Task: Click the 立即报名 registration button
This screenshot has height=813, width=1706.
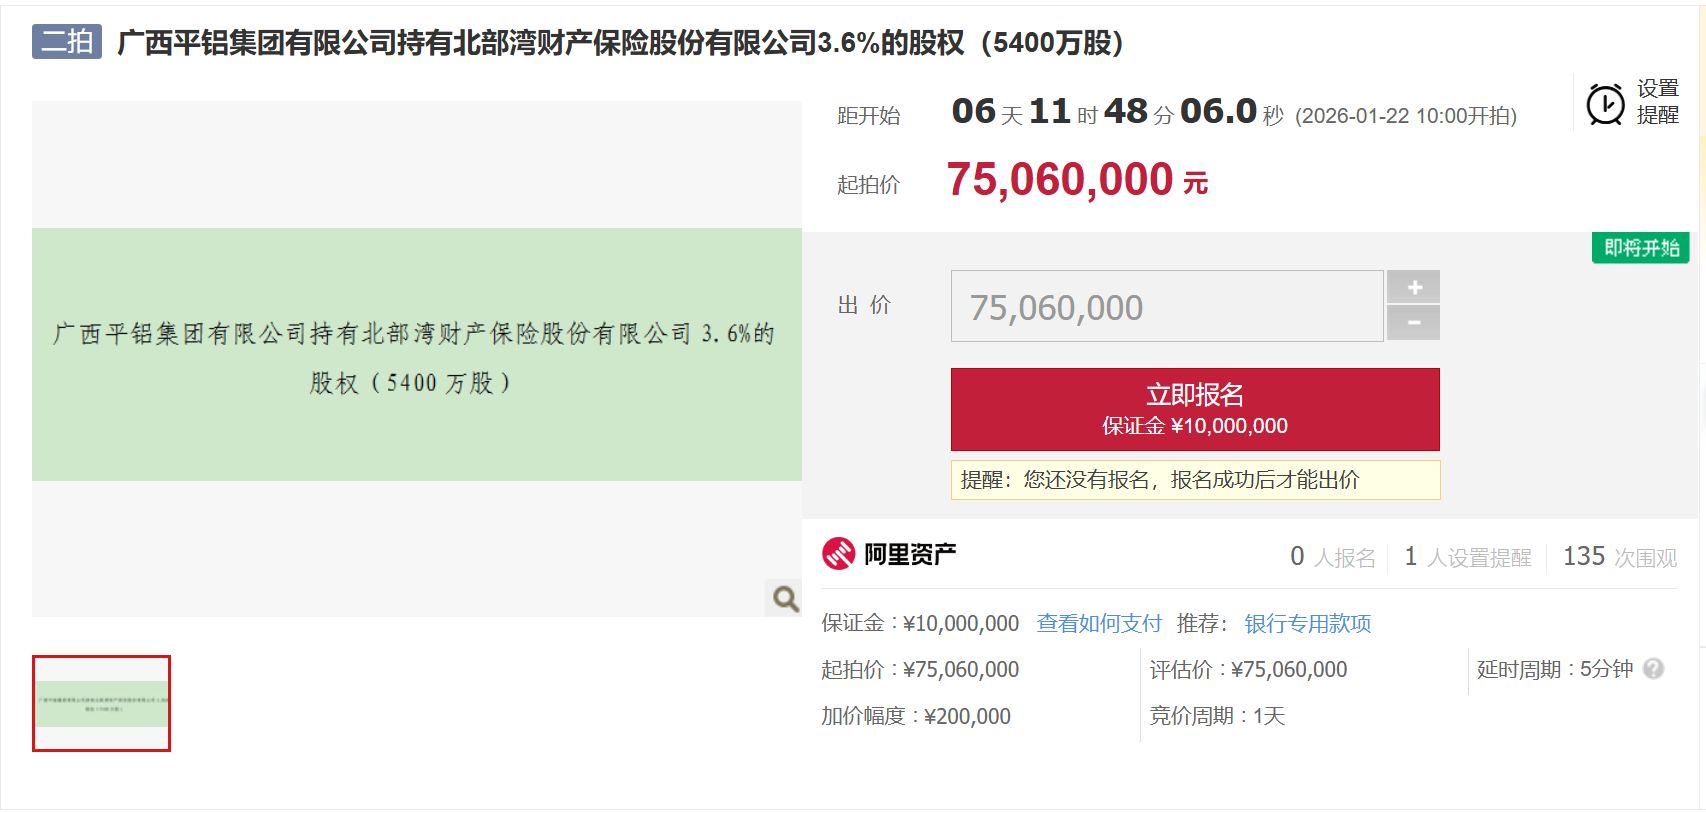Action: click(x=1195, y=409)
